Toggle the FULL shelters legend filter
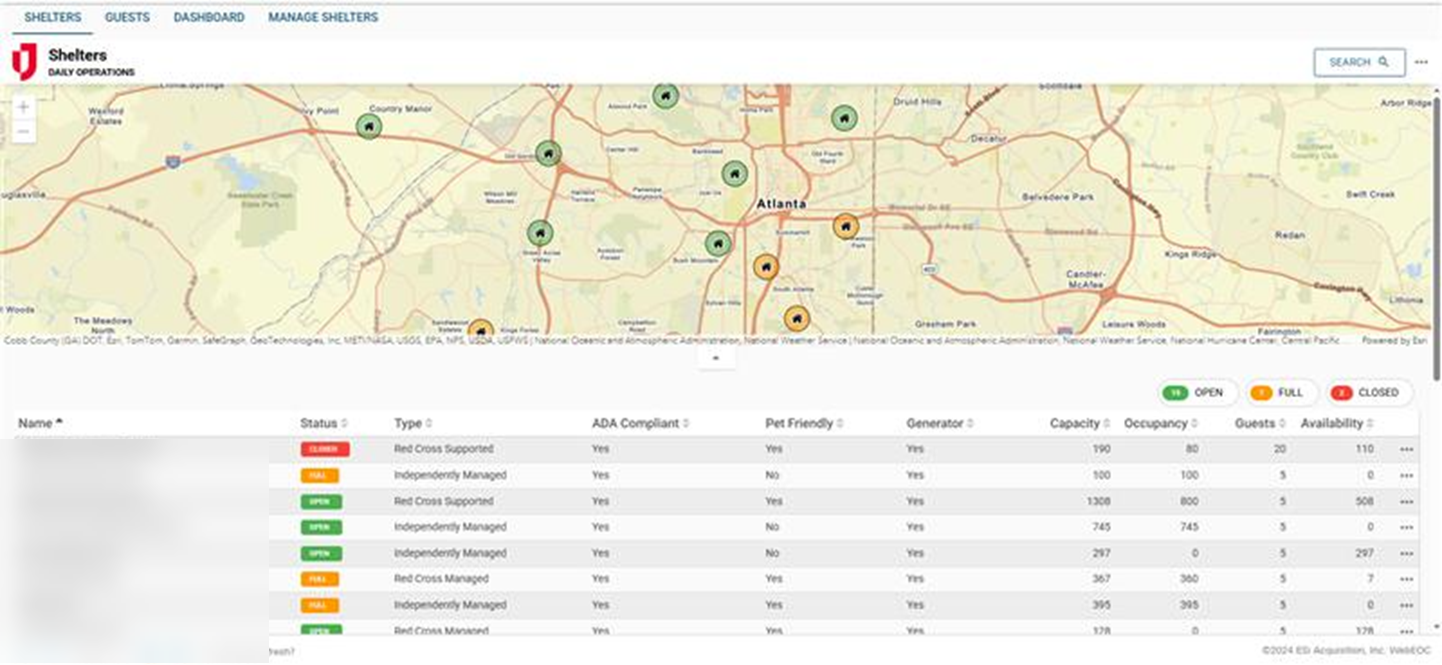 point(1281,392)
